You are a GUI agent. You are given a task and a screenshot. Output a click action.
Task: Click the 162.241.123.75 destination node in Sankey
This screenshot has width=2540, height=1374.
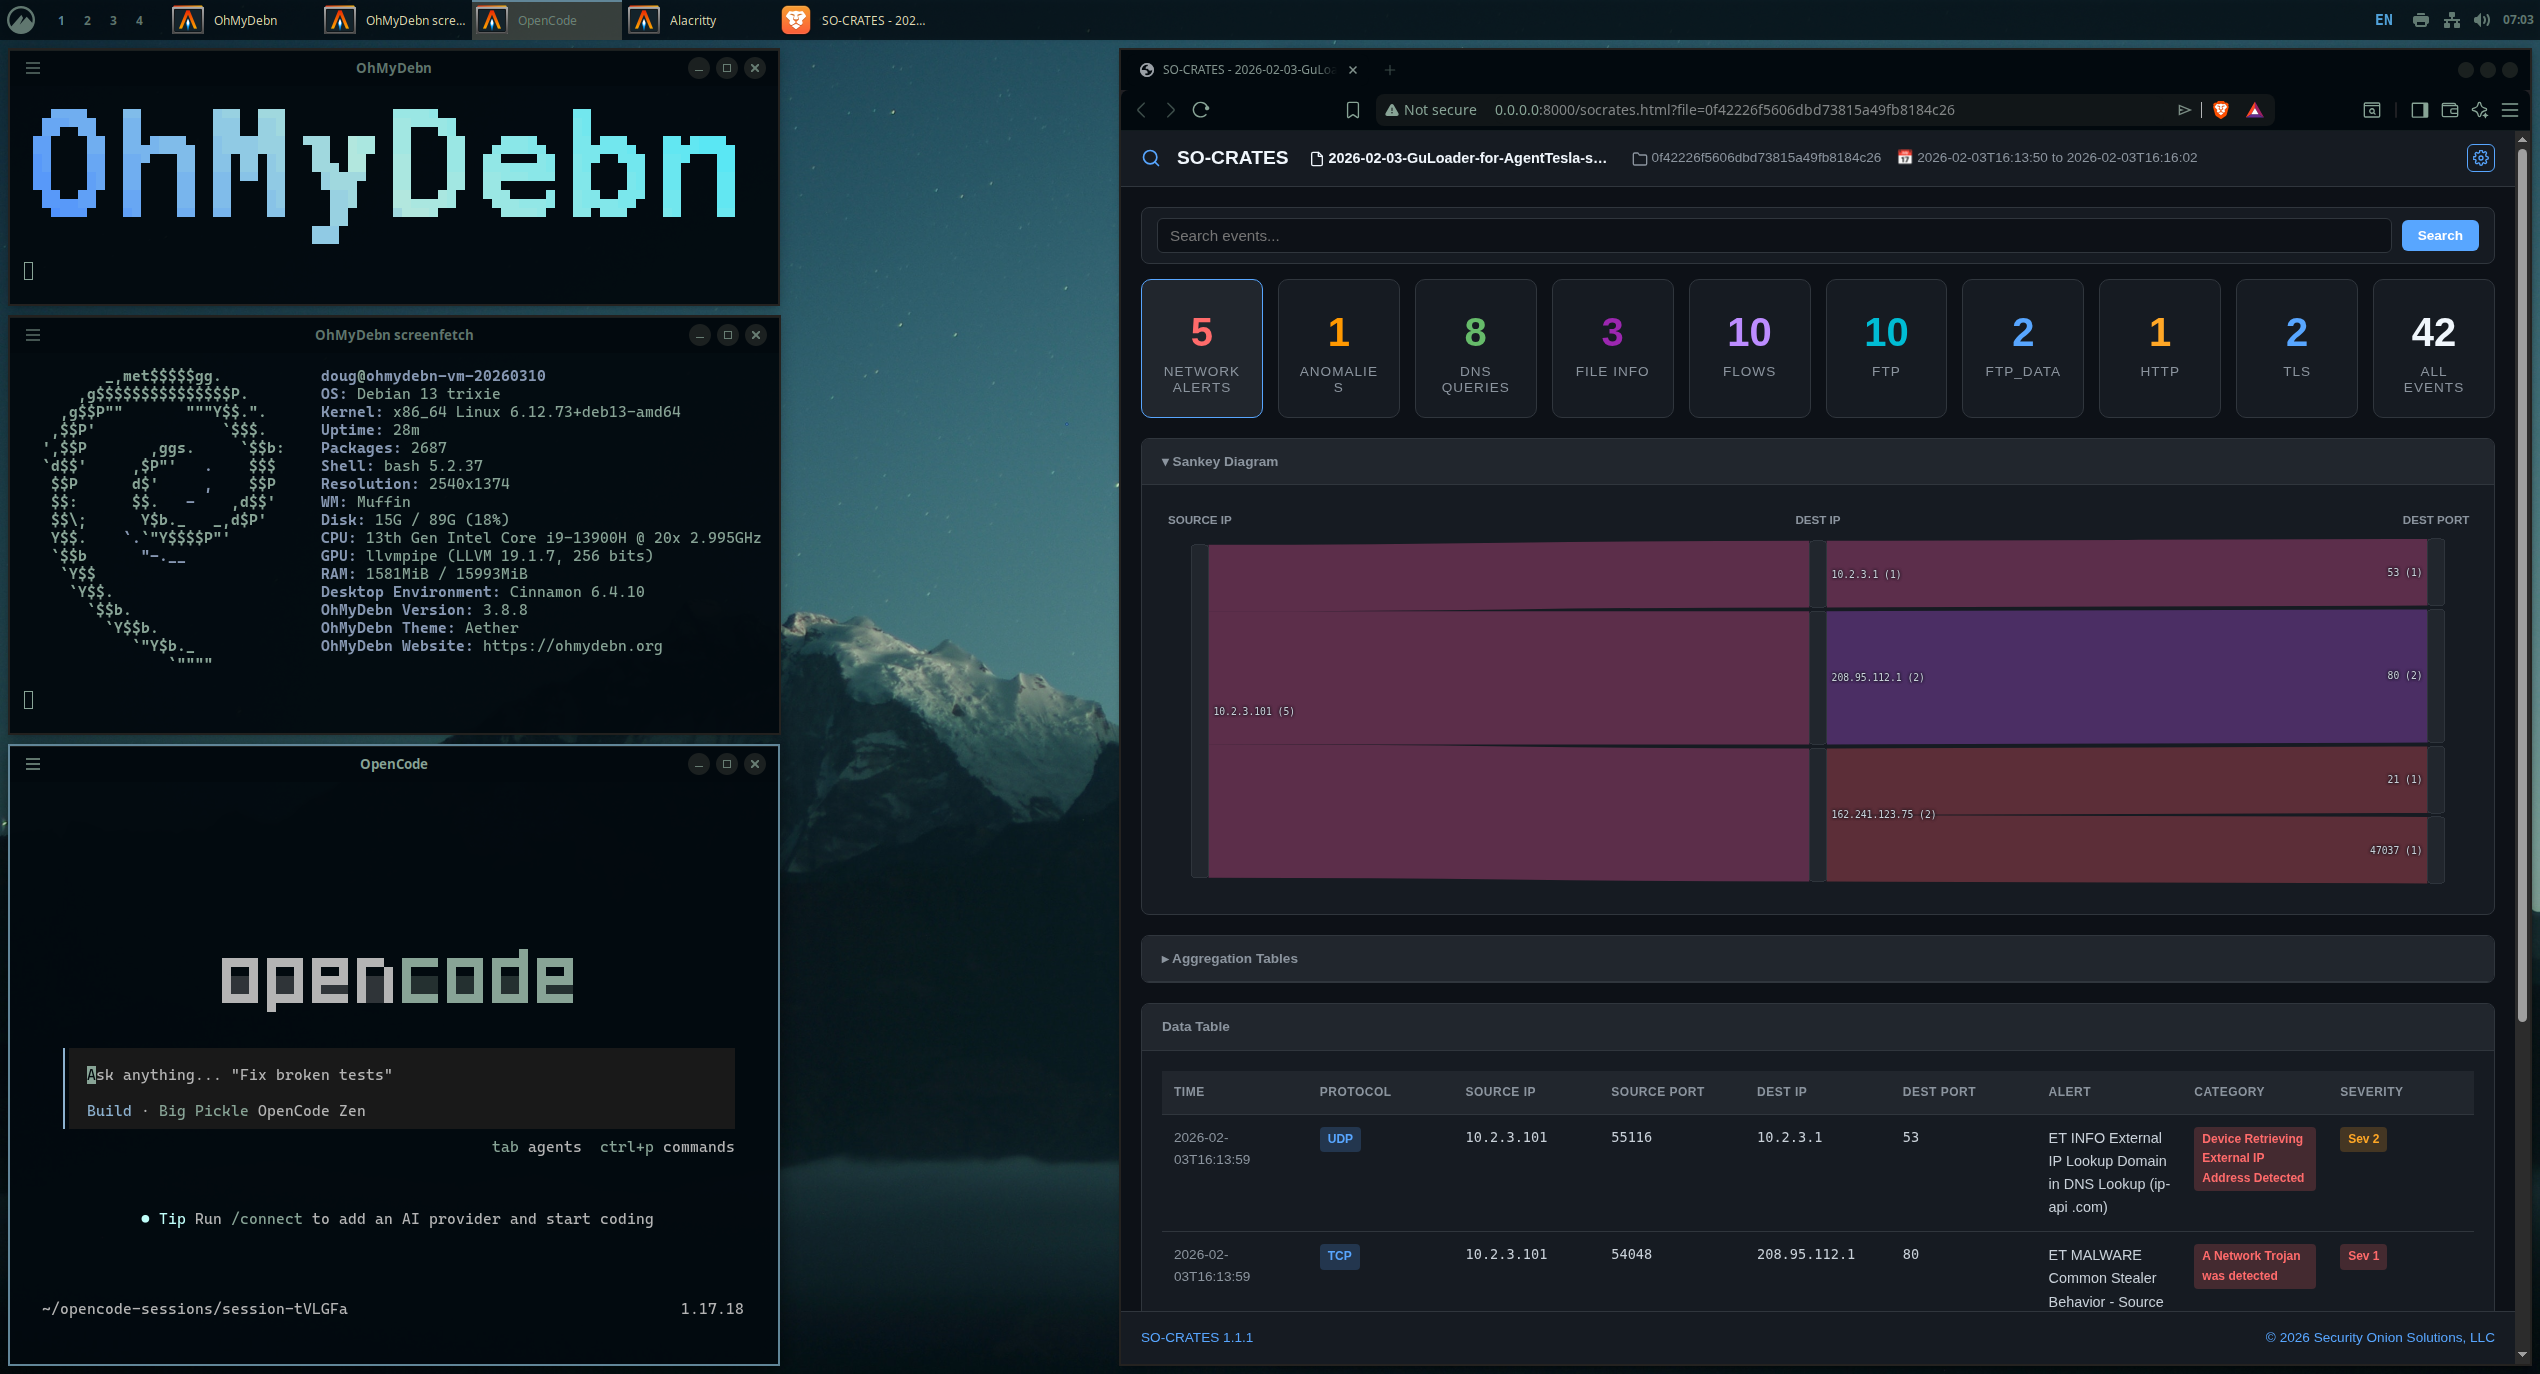pyautogui.click(x=1818, y=814)
